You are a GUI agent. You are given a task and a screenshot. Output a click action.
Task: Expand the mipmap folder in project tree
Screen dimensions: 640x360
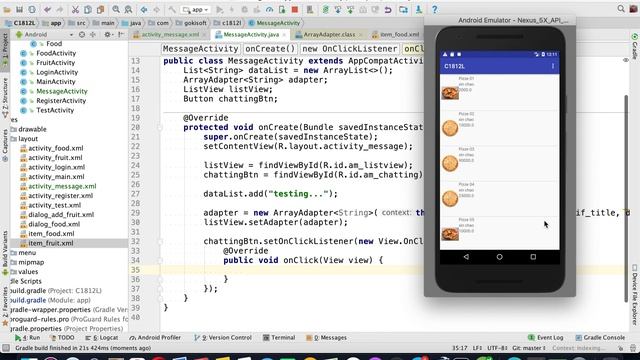pos(31,262)
